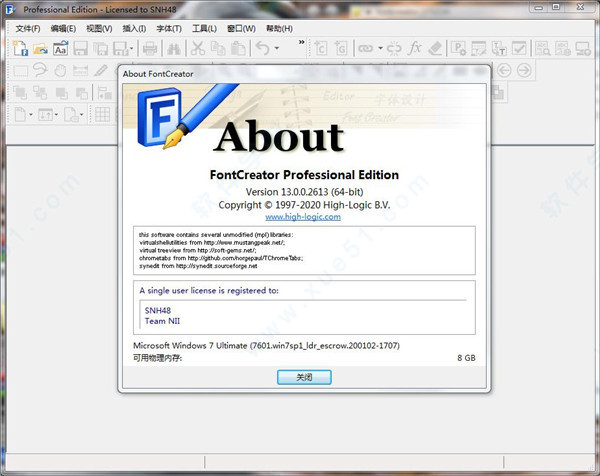
Task: Click the New Font icon
Action: 20,49
